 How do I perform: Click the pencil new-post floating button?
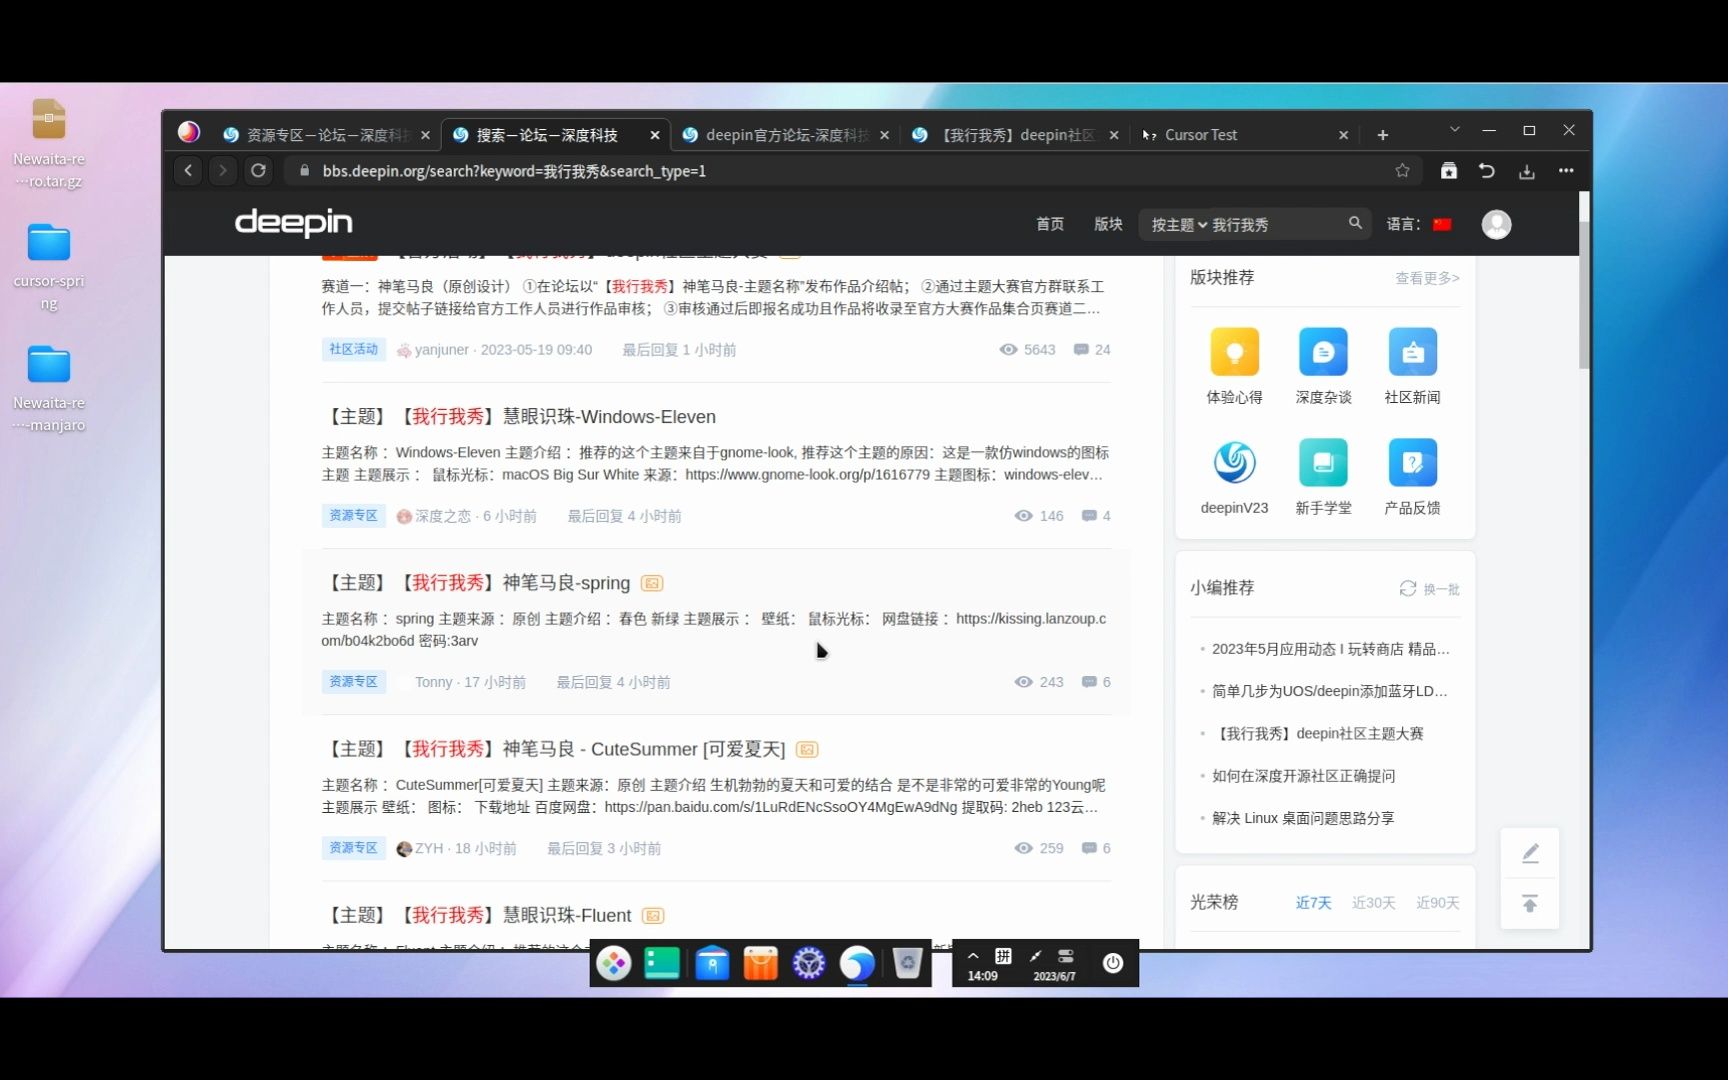coord(1530,853)
